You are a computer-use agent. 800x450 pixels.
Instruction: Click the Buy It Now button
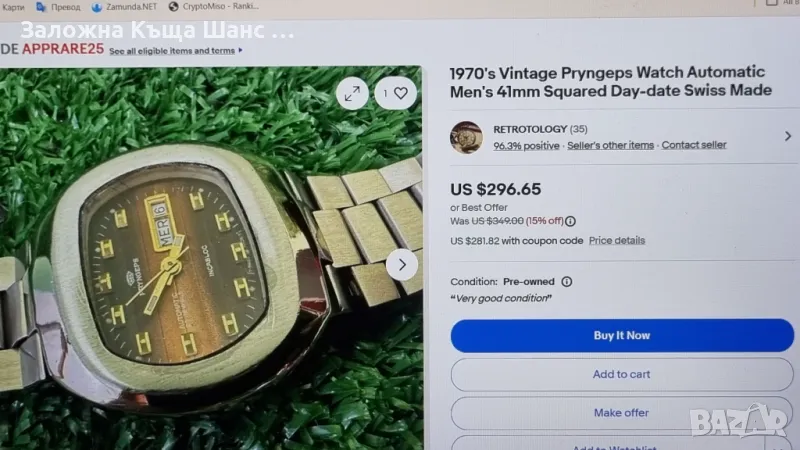pos(622,335)
